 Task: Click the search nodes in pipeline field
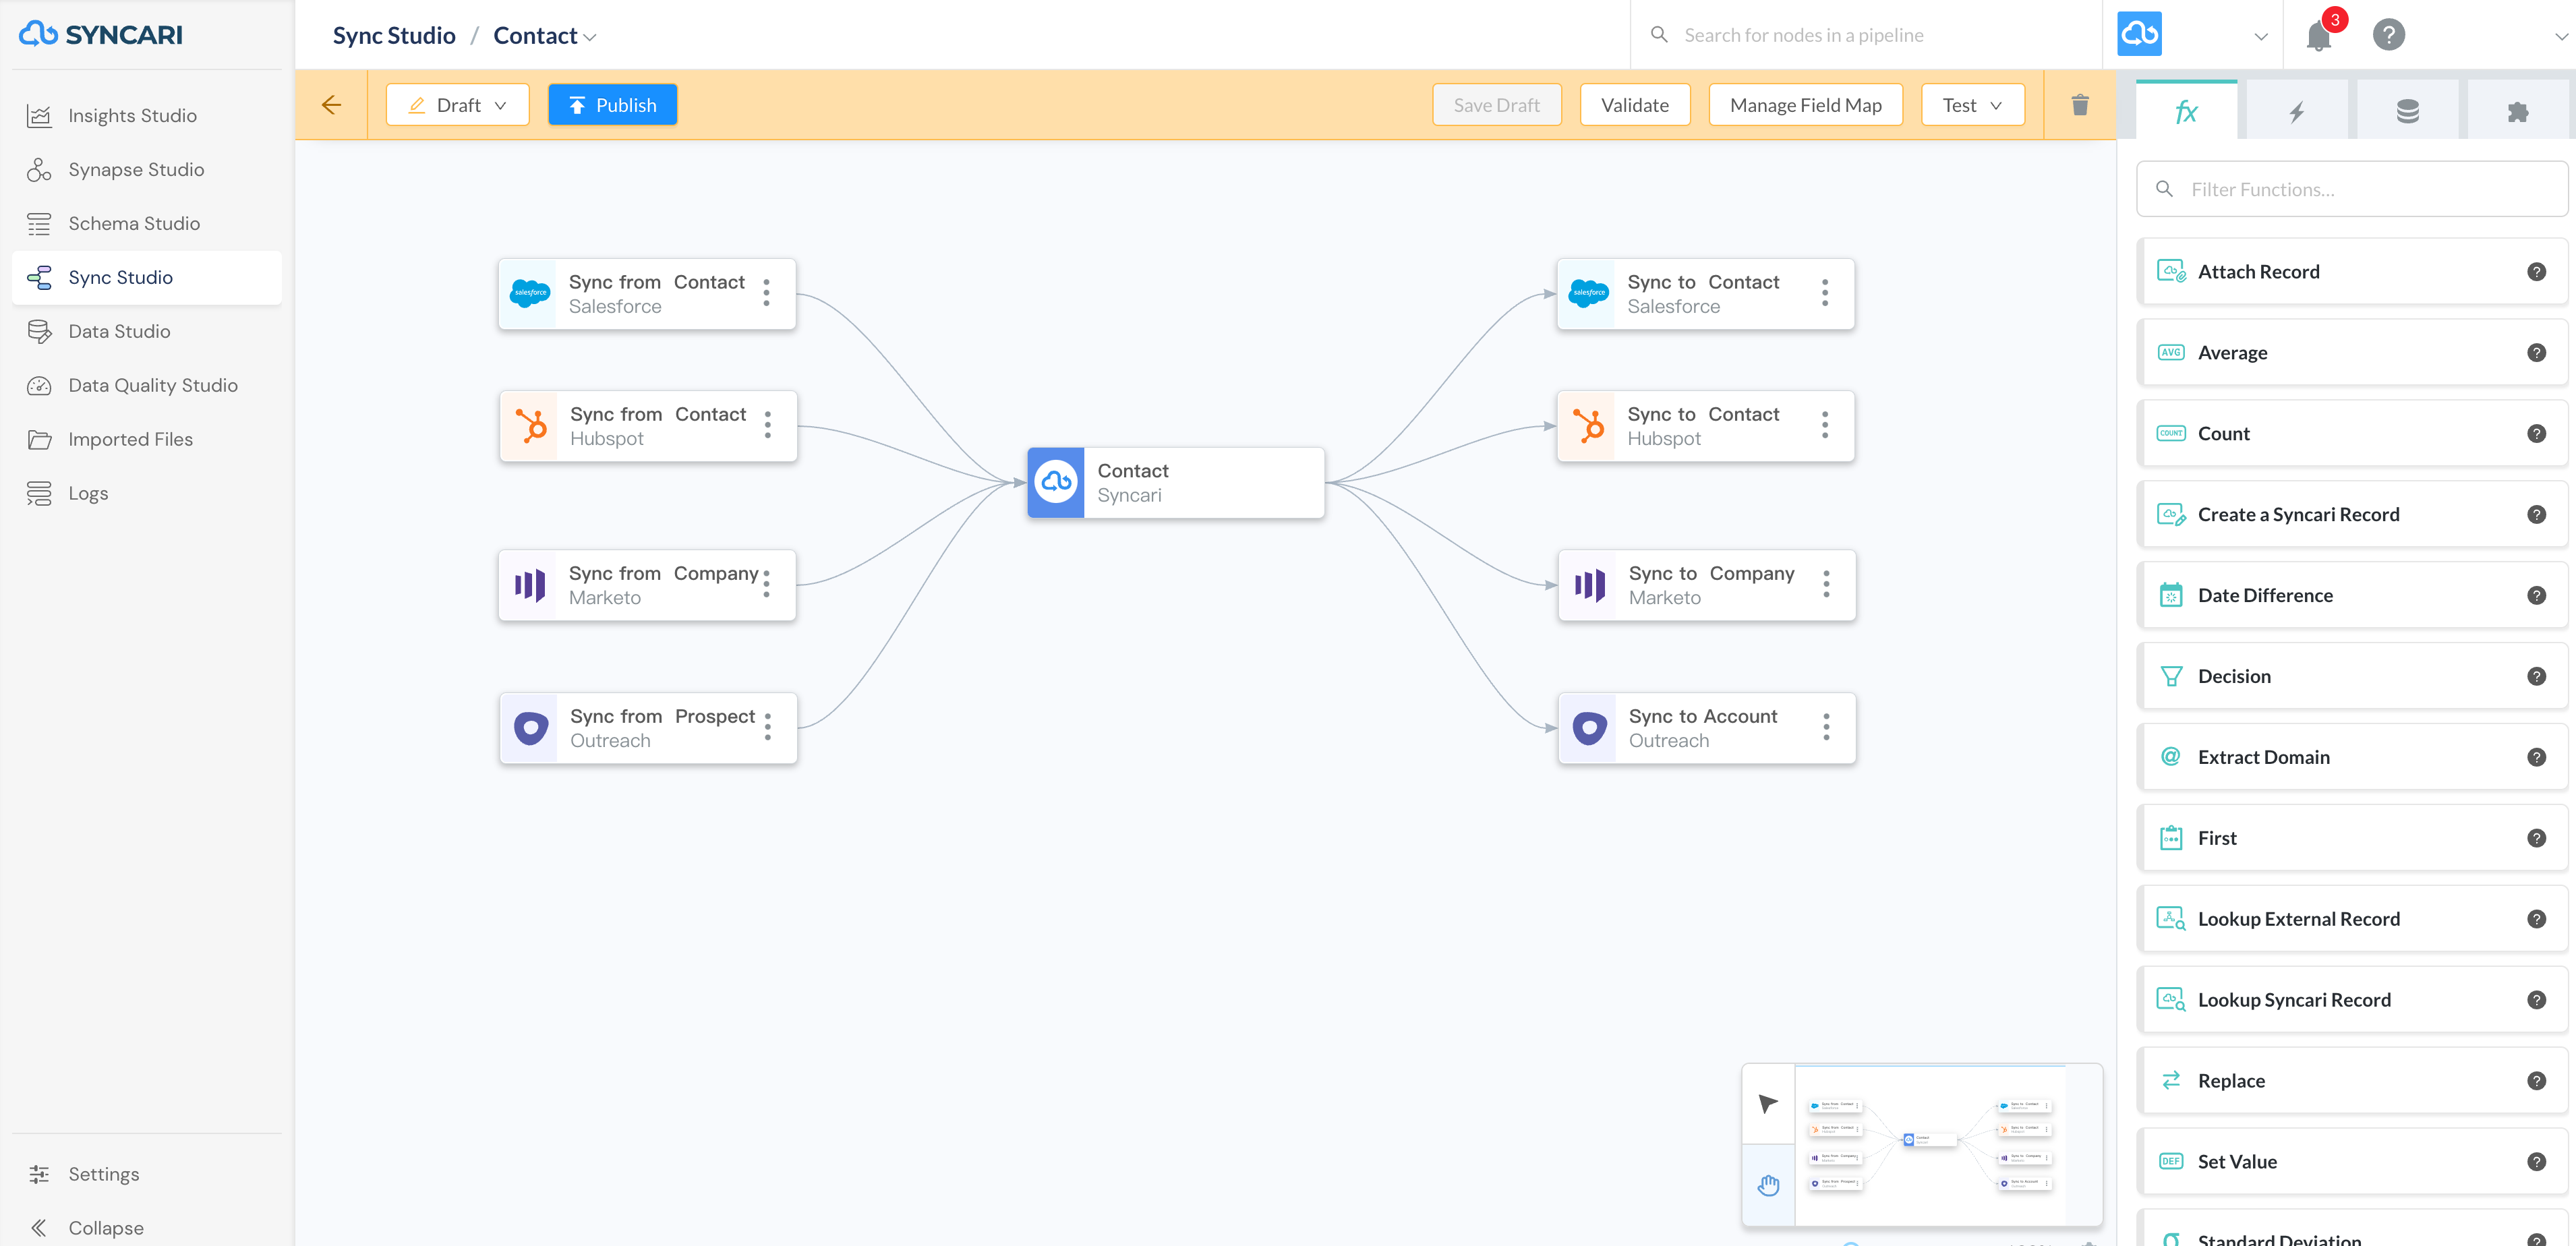click(x=1867, y=35)
